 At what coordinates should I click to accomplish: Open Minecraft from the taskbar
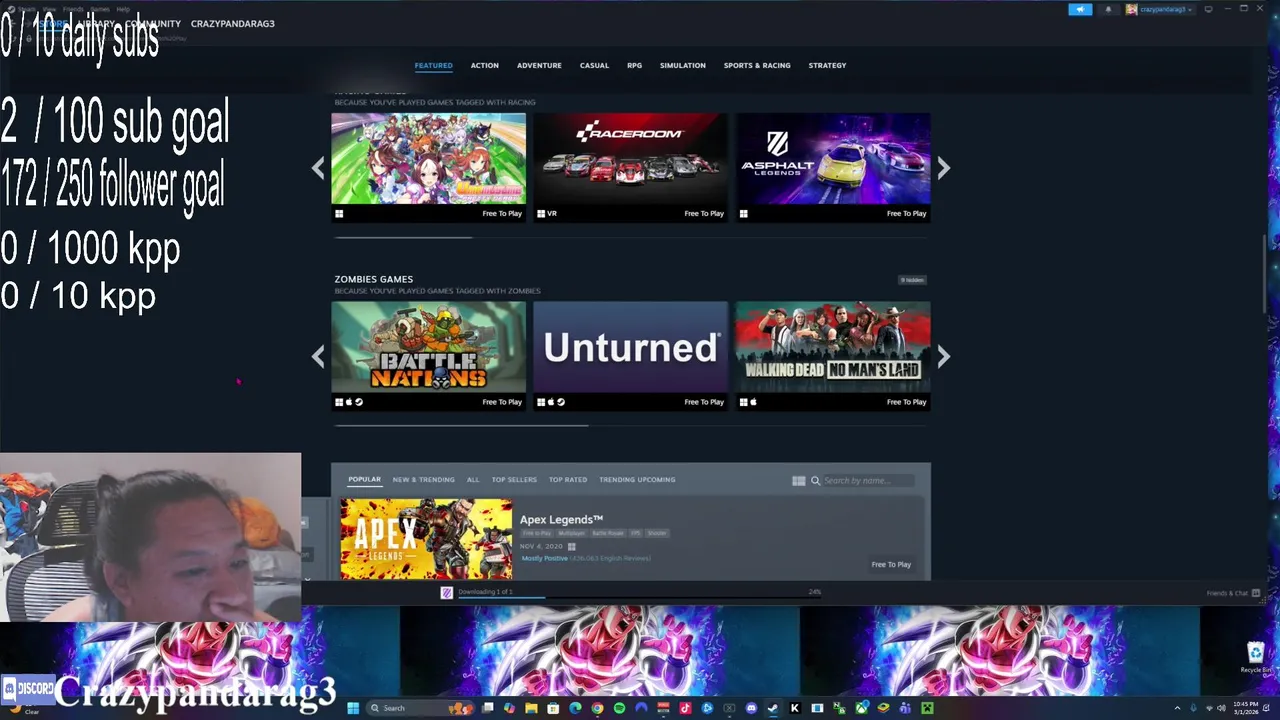928,708
